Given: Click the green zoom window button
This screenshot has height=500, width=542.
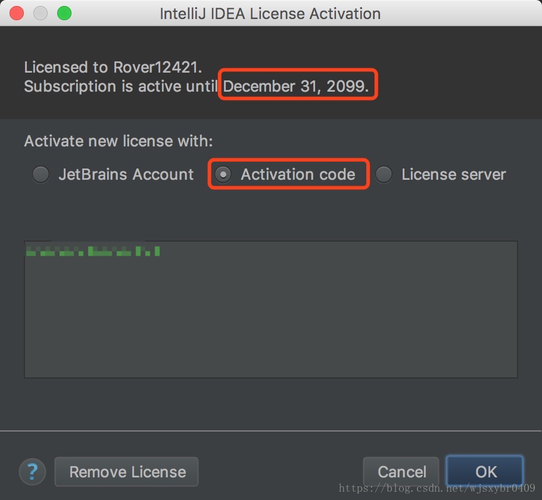Looking at the screenshot, I should 64,13.
